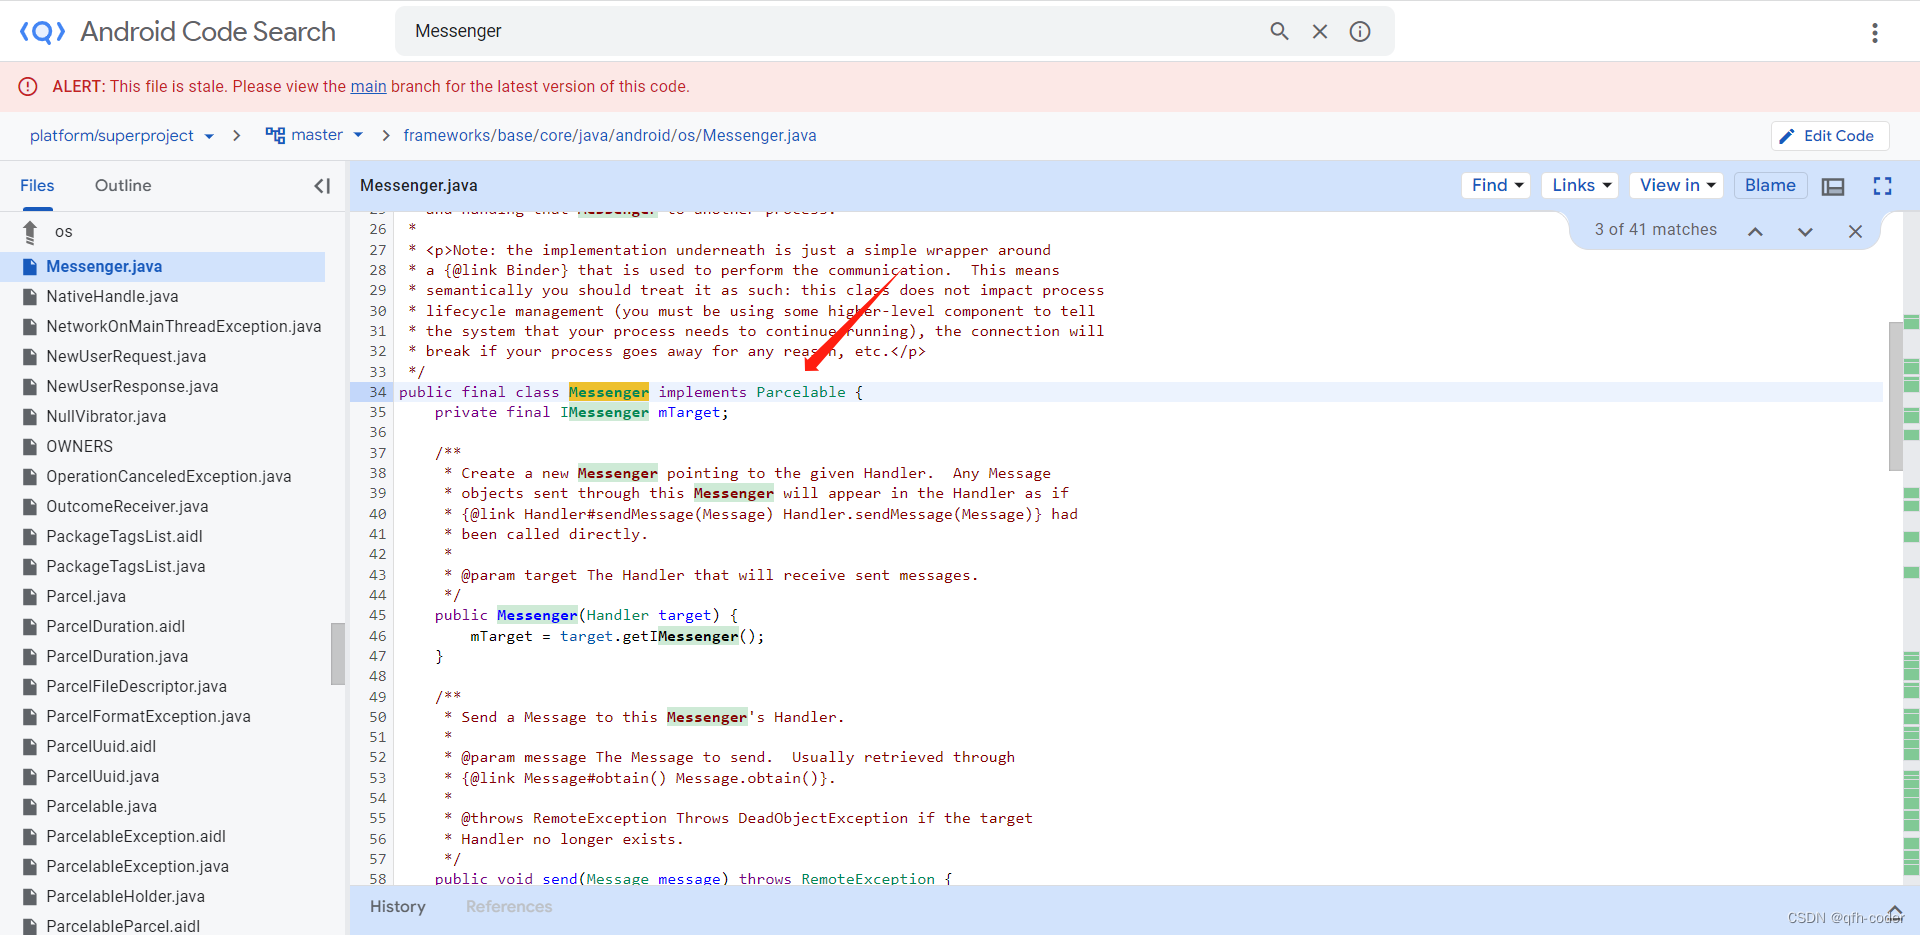The height and width of the screenshot is (935, 1920).
Task: Open OperationCanceledException.java
Action: (169, 477)
